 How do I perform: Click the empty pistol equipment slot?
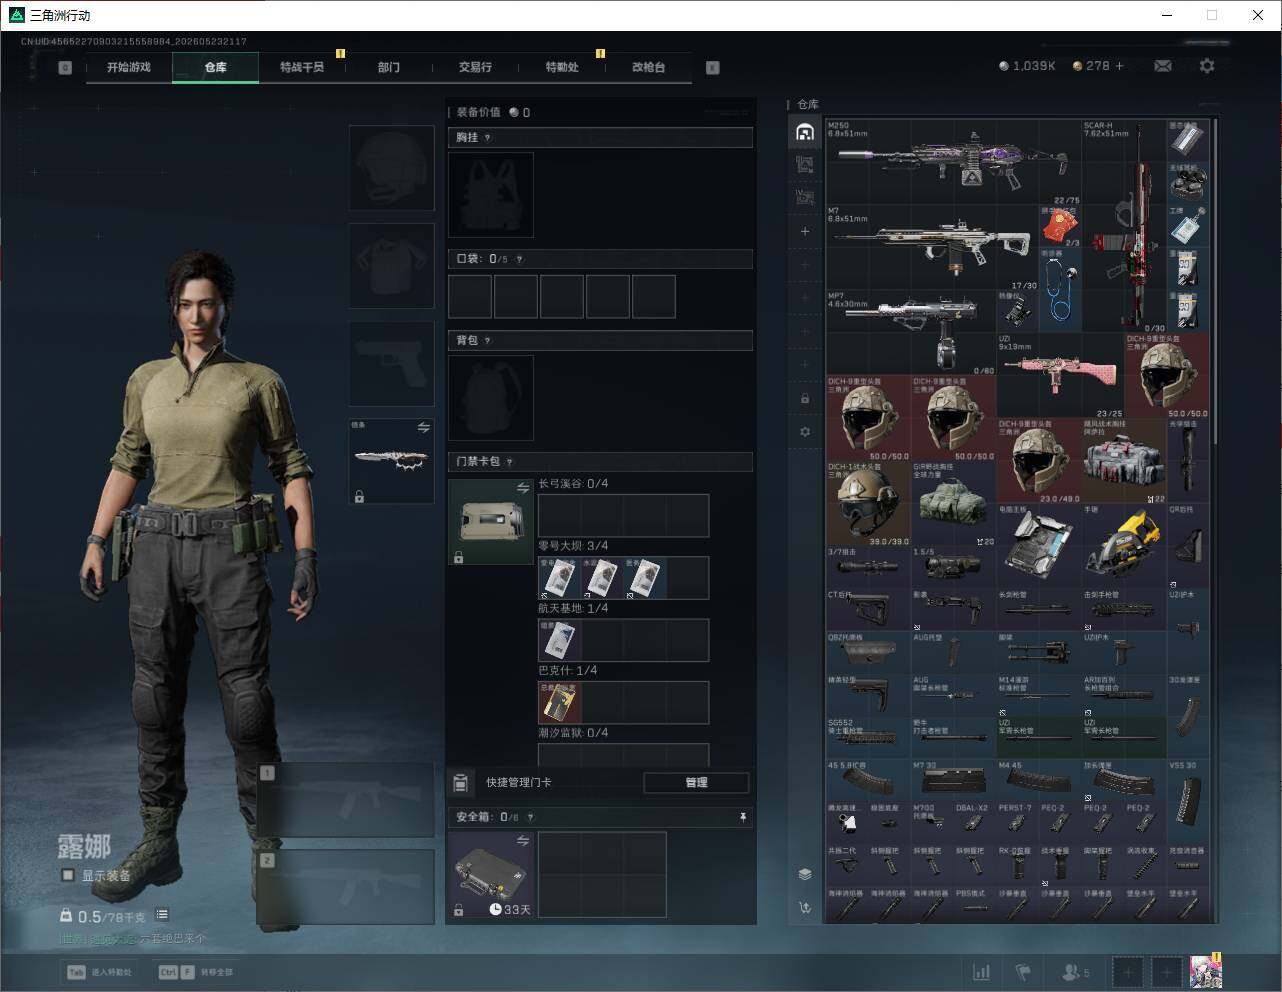(391, 363)
